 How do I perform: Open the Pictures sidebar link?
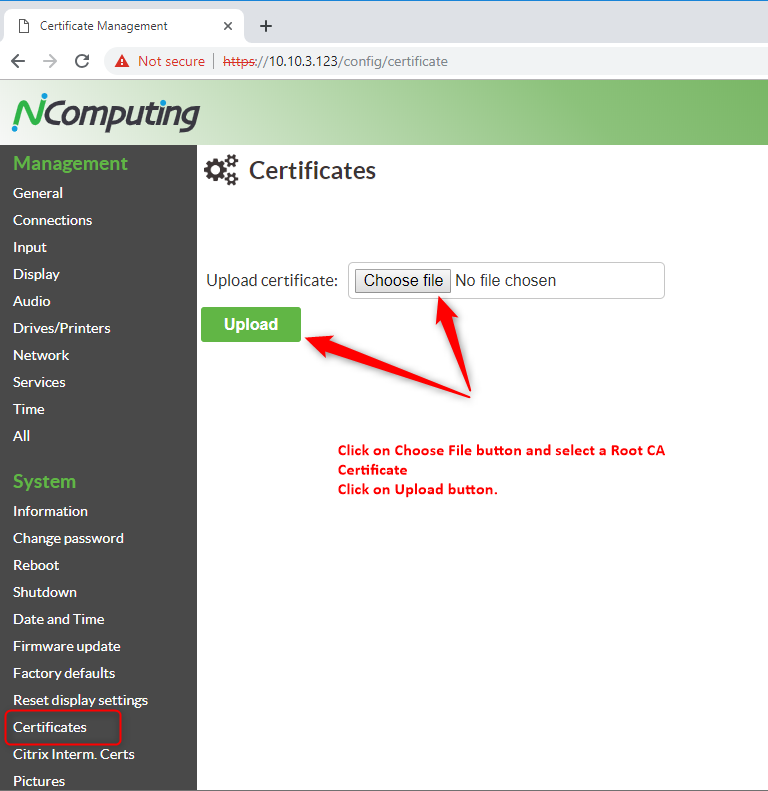(x=39, y=781)
